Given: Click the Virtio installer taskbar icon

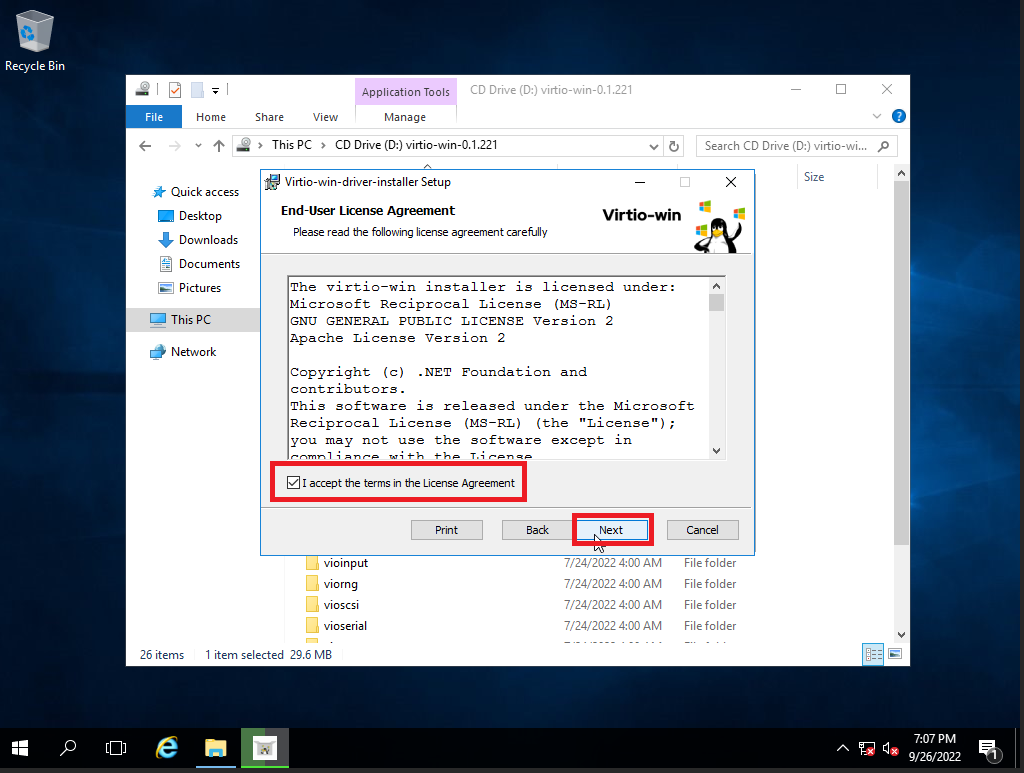Looking at the screenshot, I should pyautogui.click(x=264, y=748).
